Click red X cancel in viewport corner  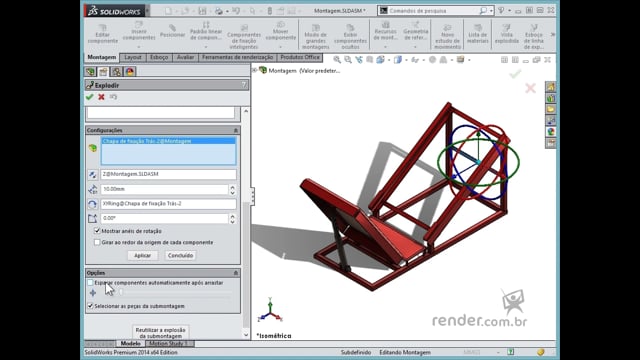tap(530, 88)
